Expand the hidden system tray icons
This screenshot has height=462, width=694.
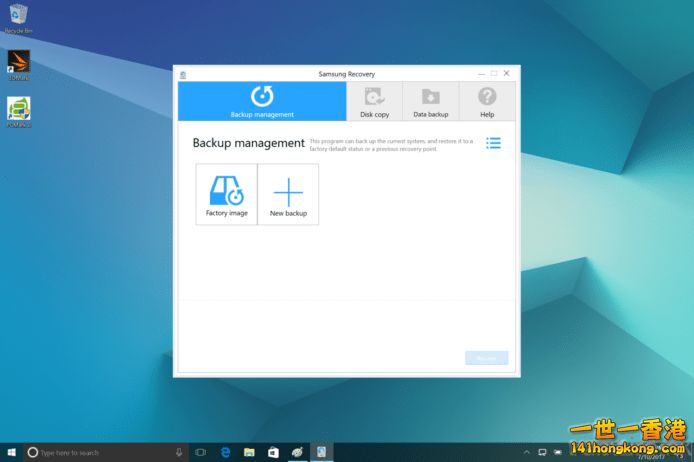tap(527, 452)
